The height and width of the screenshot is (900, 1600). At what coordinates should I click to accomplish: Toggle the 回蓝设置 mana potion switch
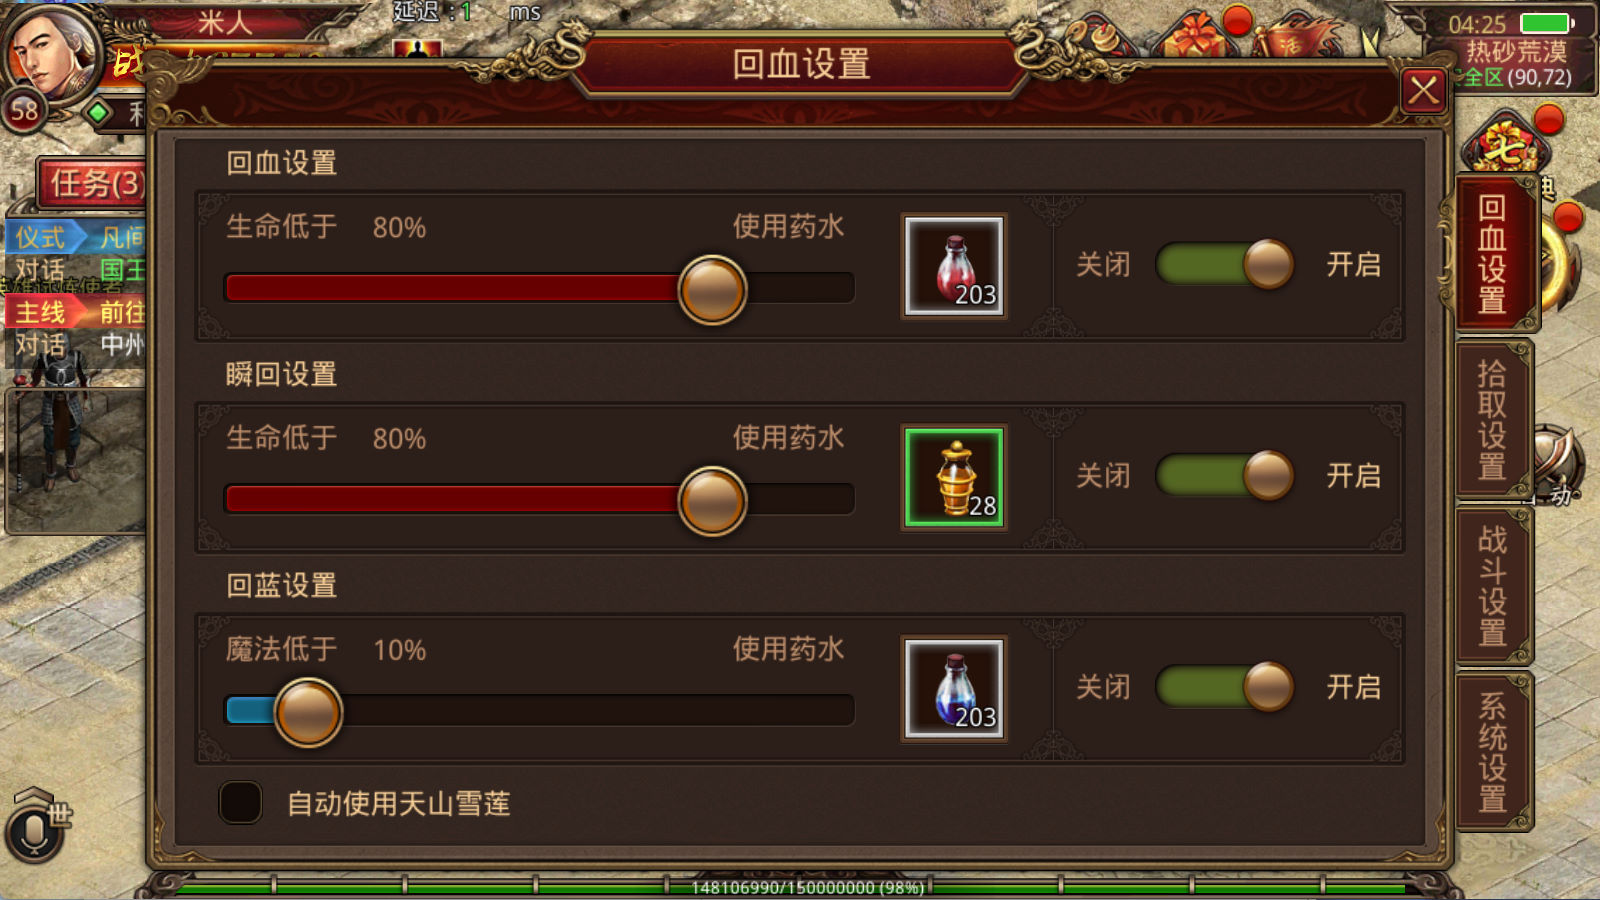[x=1226, y=687]
